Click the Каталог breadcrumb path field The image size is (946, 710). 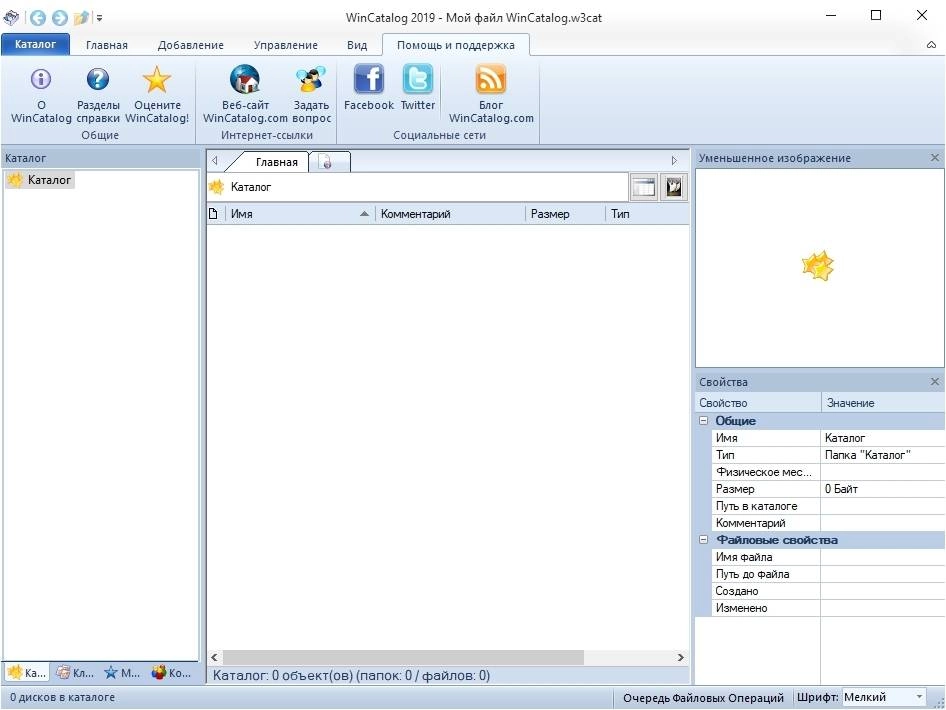tap(417, 187)
